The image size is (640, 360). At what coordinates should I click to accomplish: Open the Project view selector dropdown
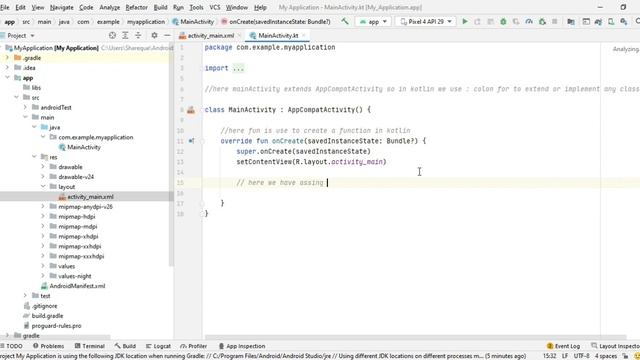tap(20, 36)
